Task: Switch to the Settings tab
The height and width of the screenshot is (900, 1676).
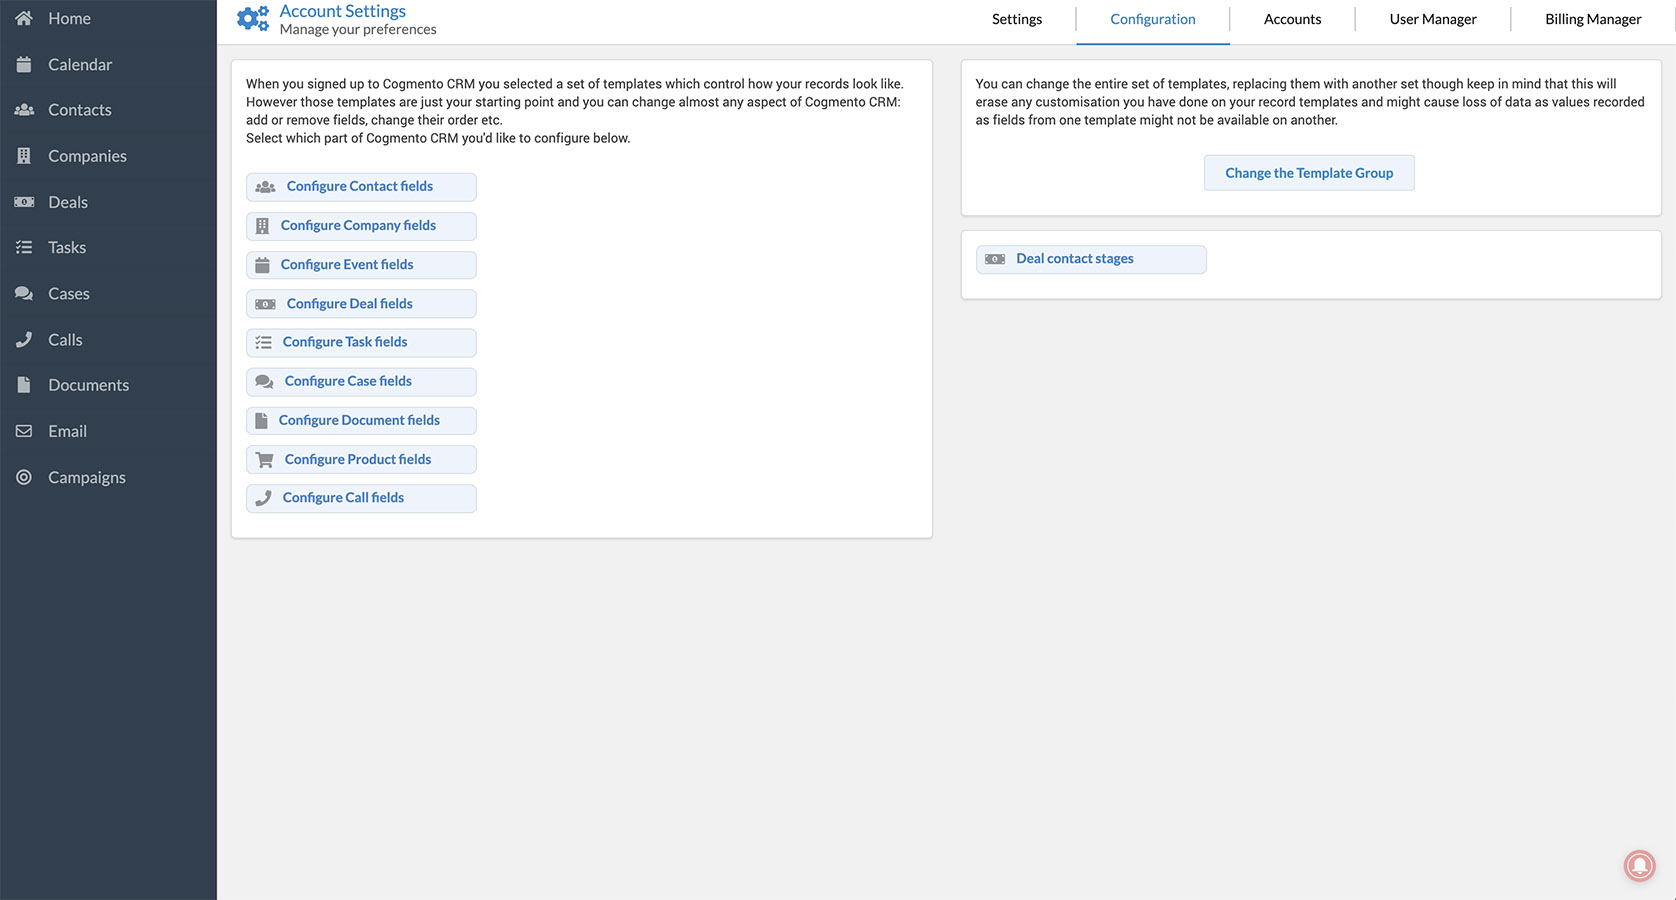Action: pyautogui.click(x=1017, y=19)
